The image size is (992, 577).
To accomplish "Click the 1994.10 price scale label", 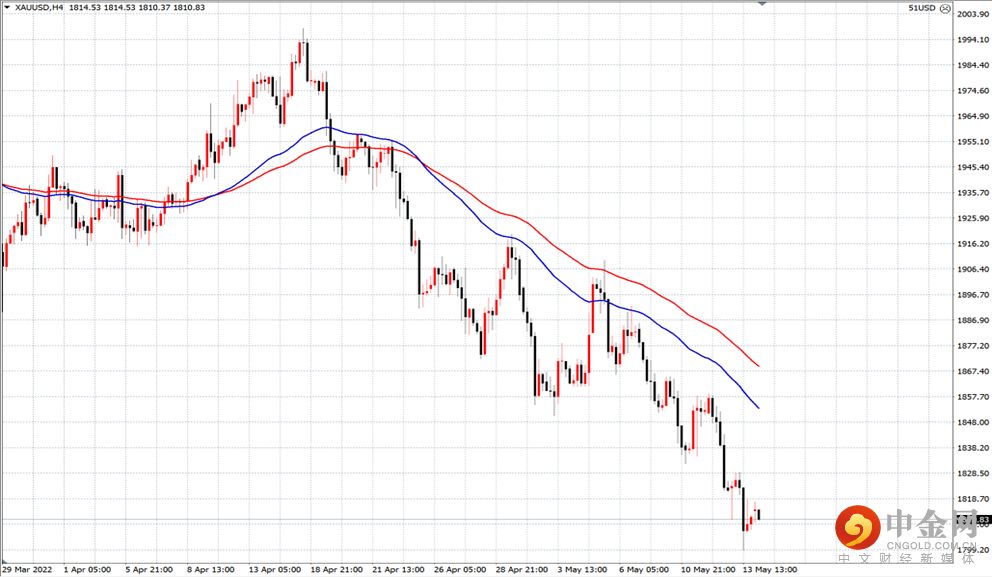I will 973,39.
